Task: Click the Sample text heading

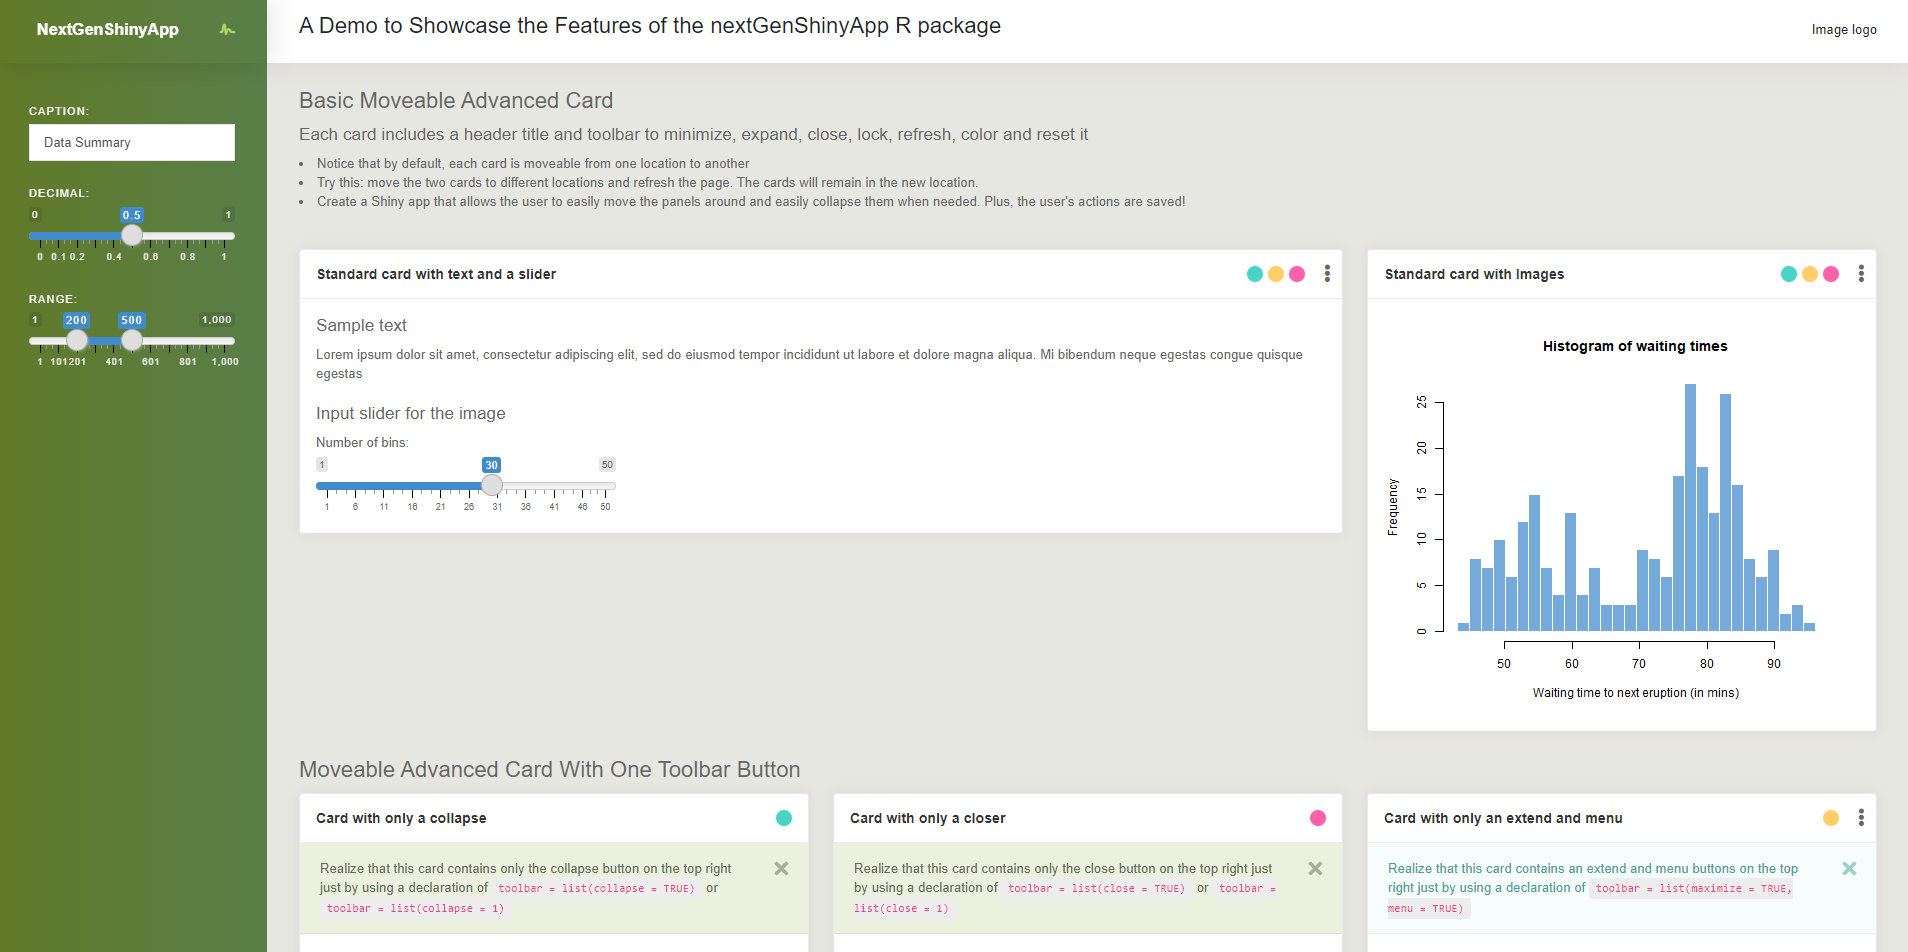Action: point(361,326)
